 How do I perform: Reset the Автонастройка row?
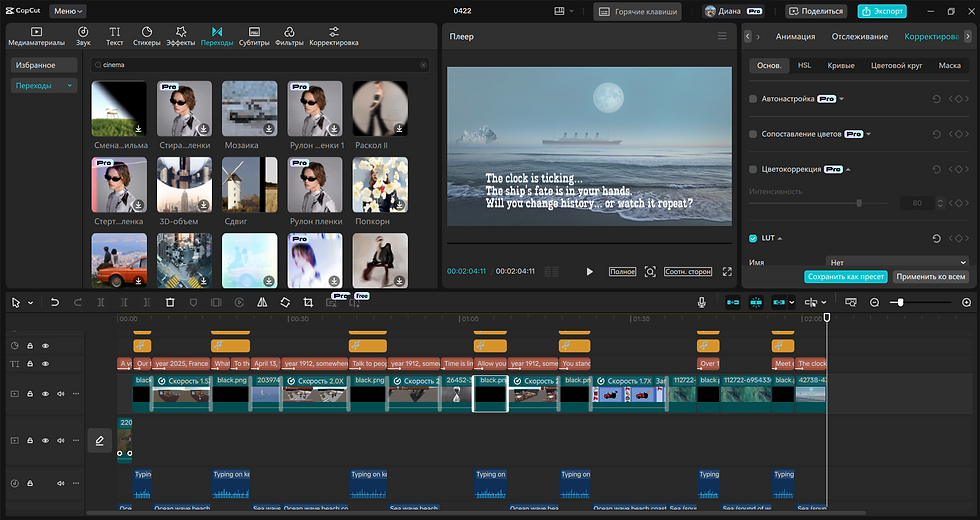click(x=936, y=99)
